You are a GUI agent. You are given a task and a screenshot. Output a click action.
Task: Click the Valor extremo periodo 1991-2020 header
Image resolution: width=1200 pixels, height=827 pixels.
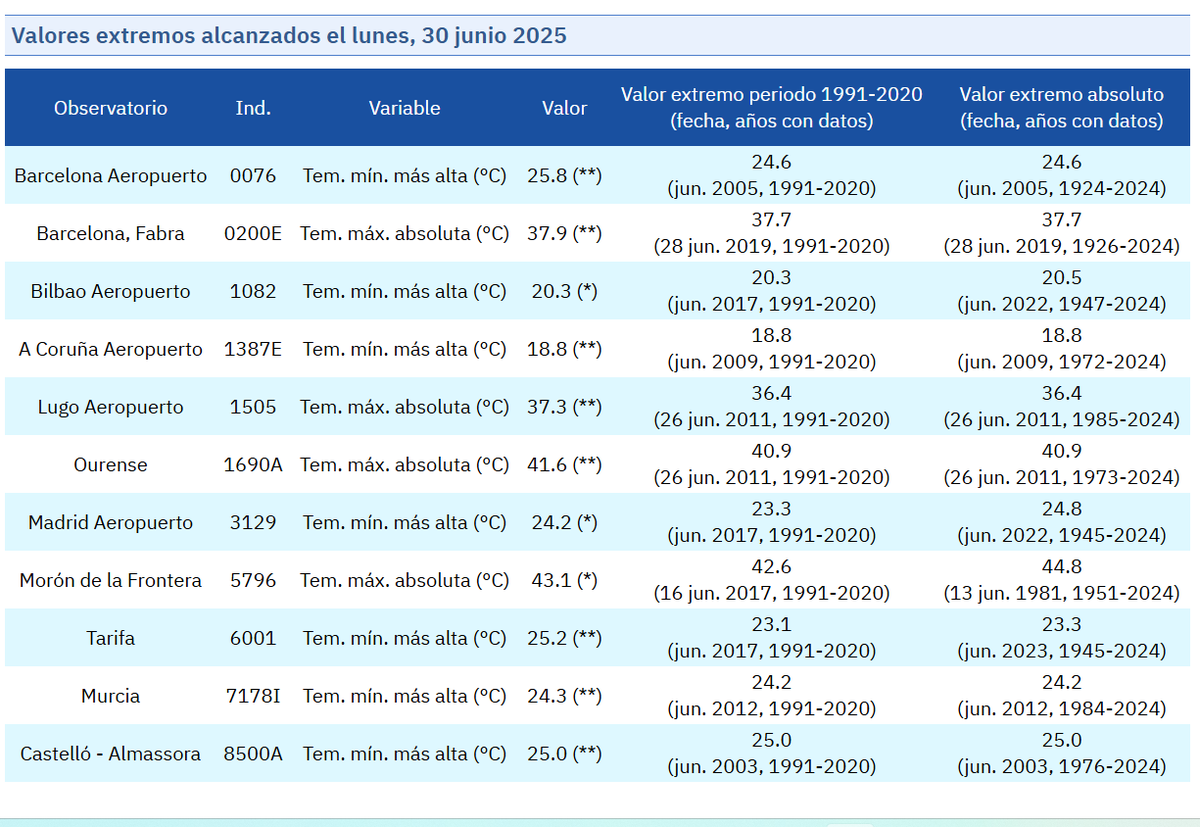pos(771,107)
